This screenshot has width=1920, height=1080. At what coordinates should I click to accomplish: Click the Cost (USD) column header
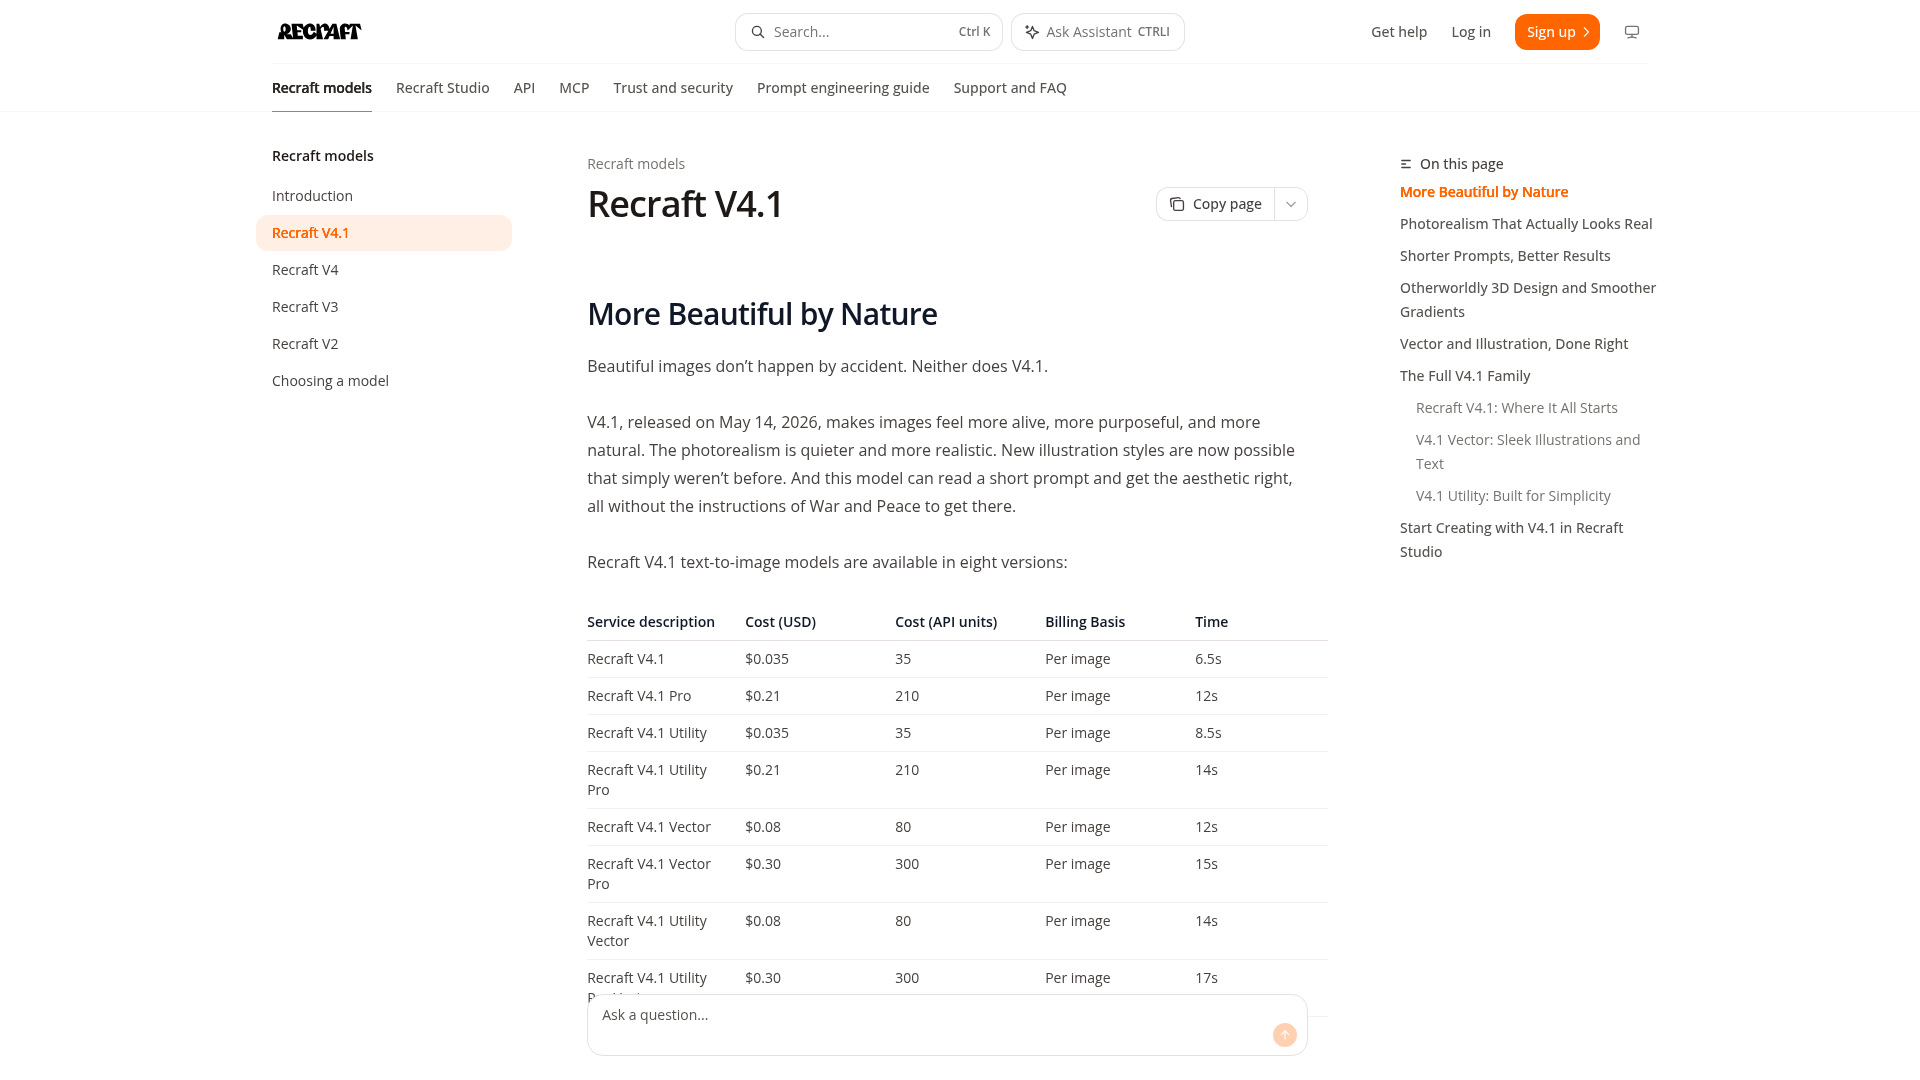(x=780, y=622)
